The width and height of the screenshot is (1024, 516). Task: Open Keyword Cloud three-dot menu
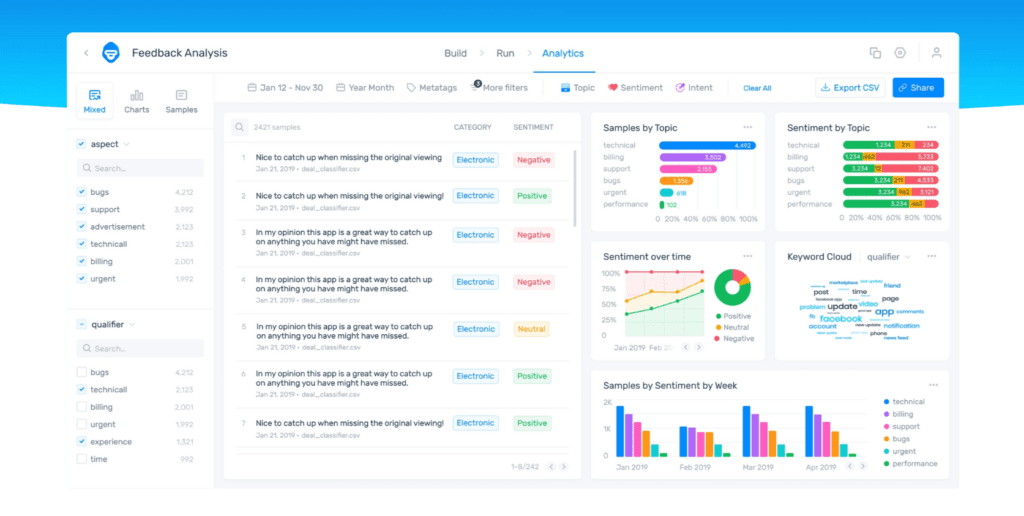932,256
